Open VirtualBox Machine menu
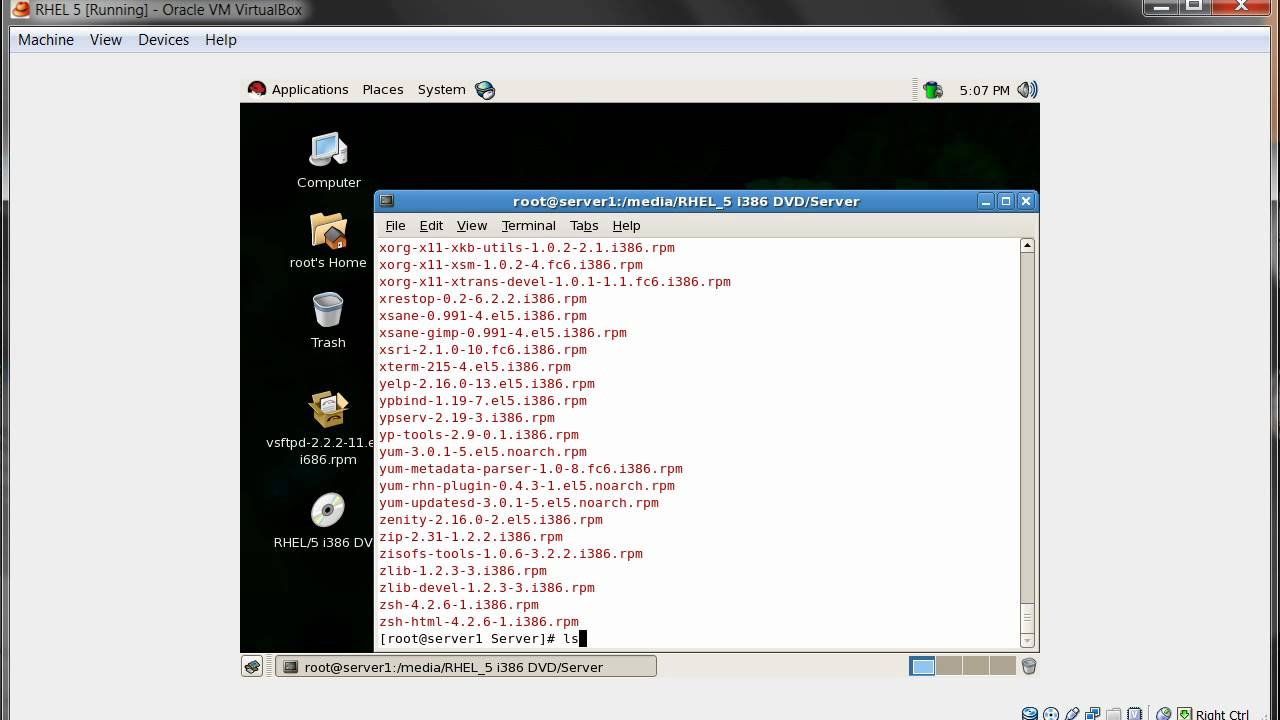1280x720 pixels. [46, 40]
